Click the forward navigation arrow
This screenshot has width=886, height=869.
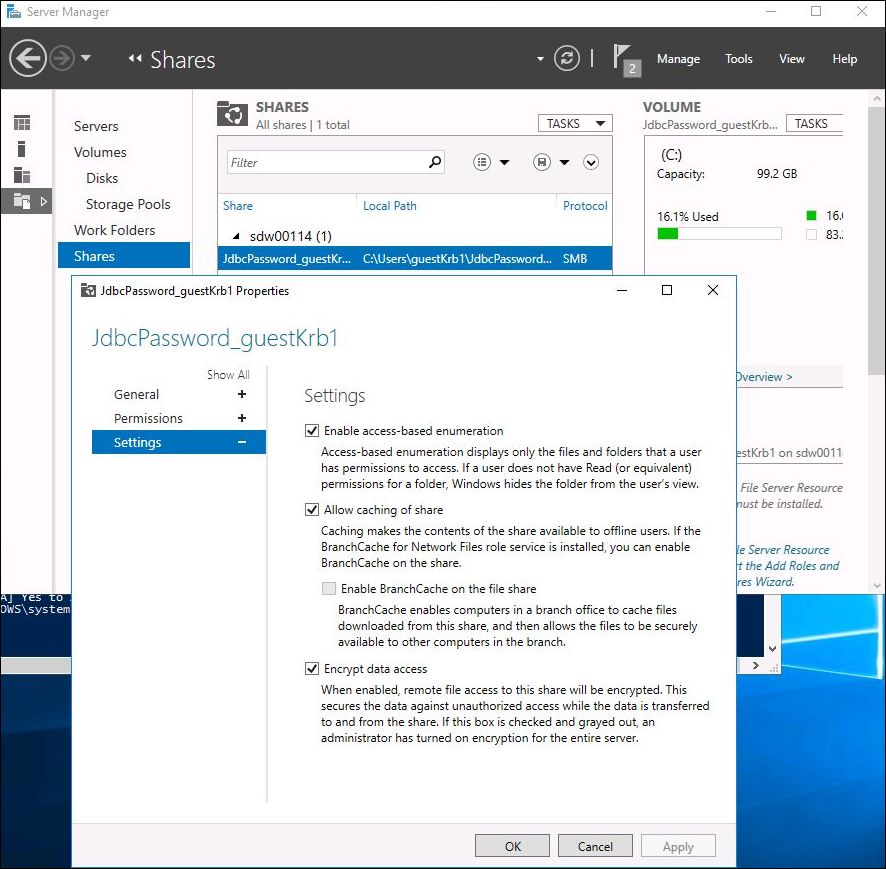coord(62,58)
